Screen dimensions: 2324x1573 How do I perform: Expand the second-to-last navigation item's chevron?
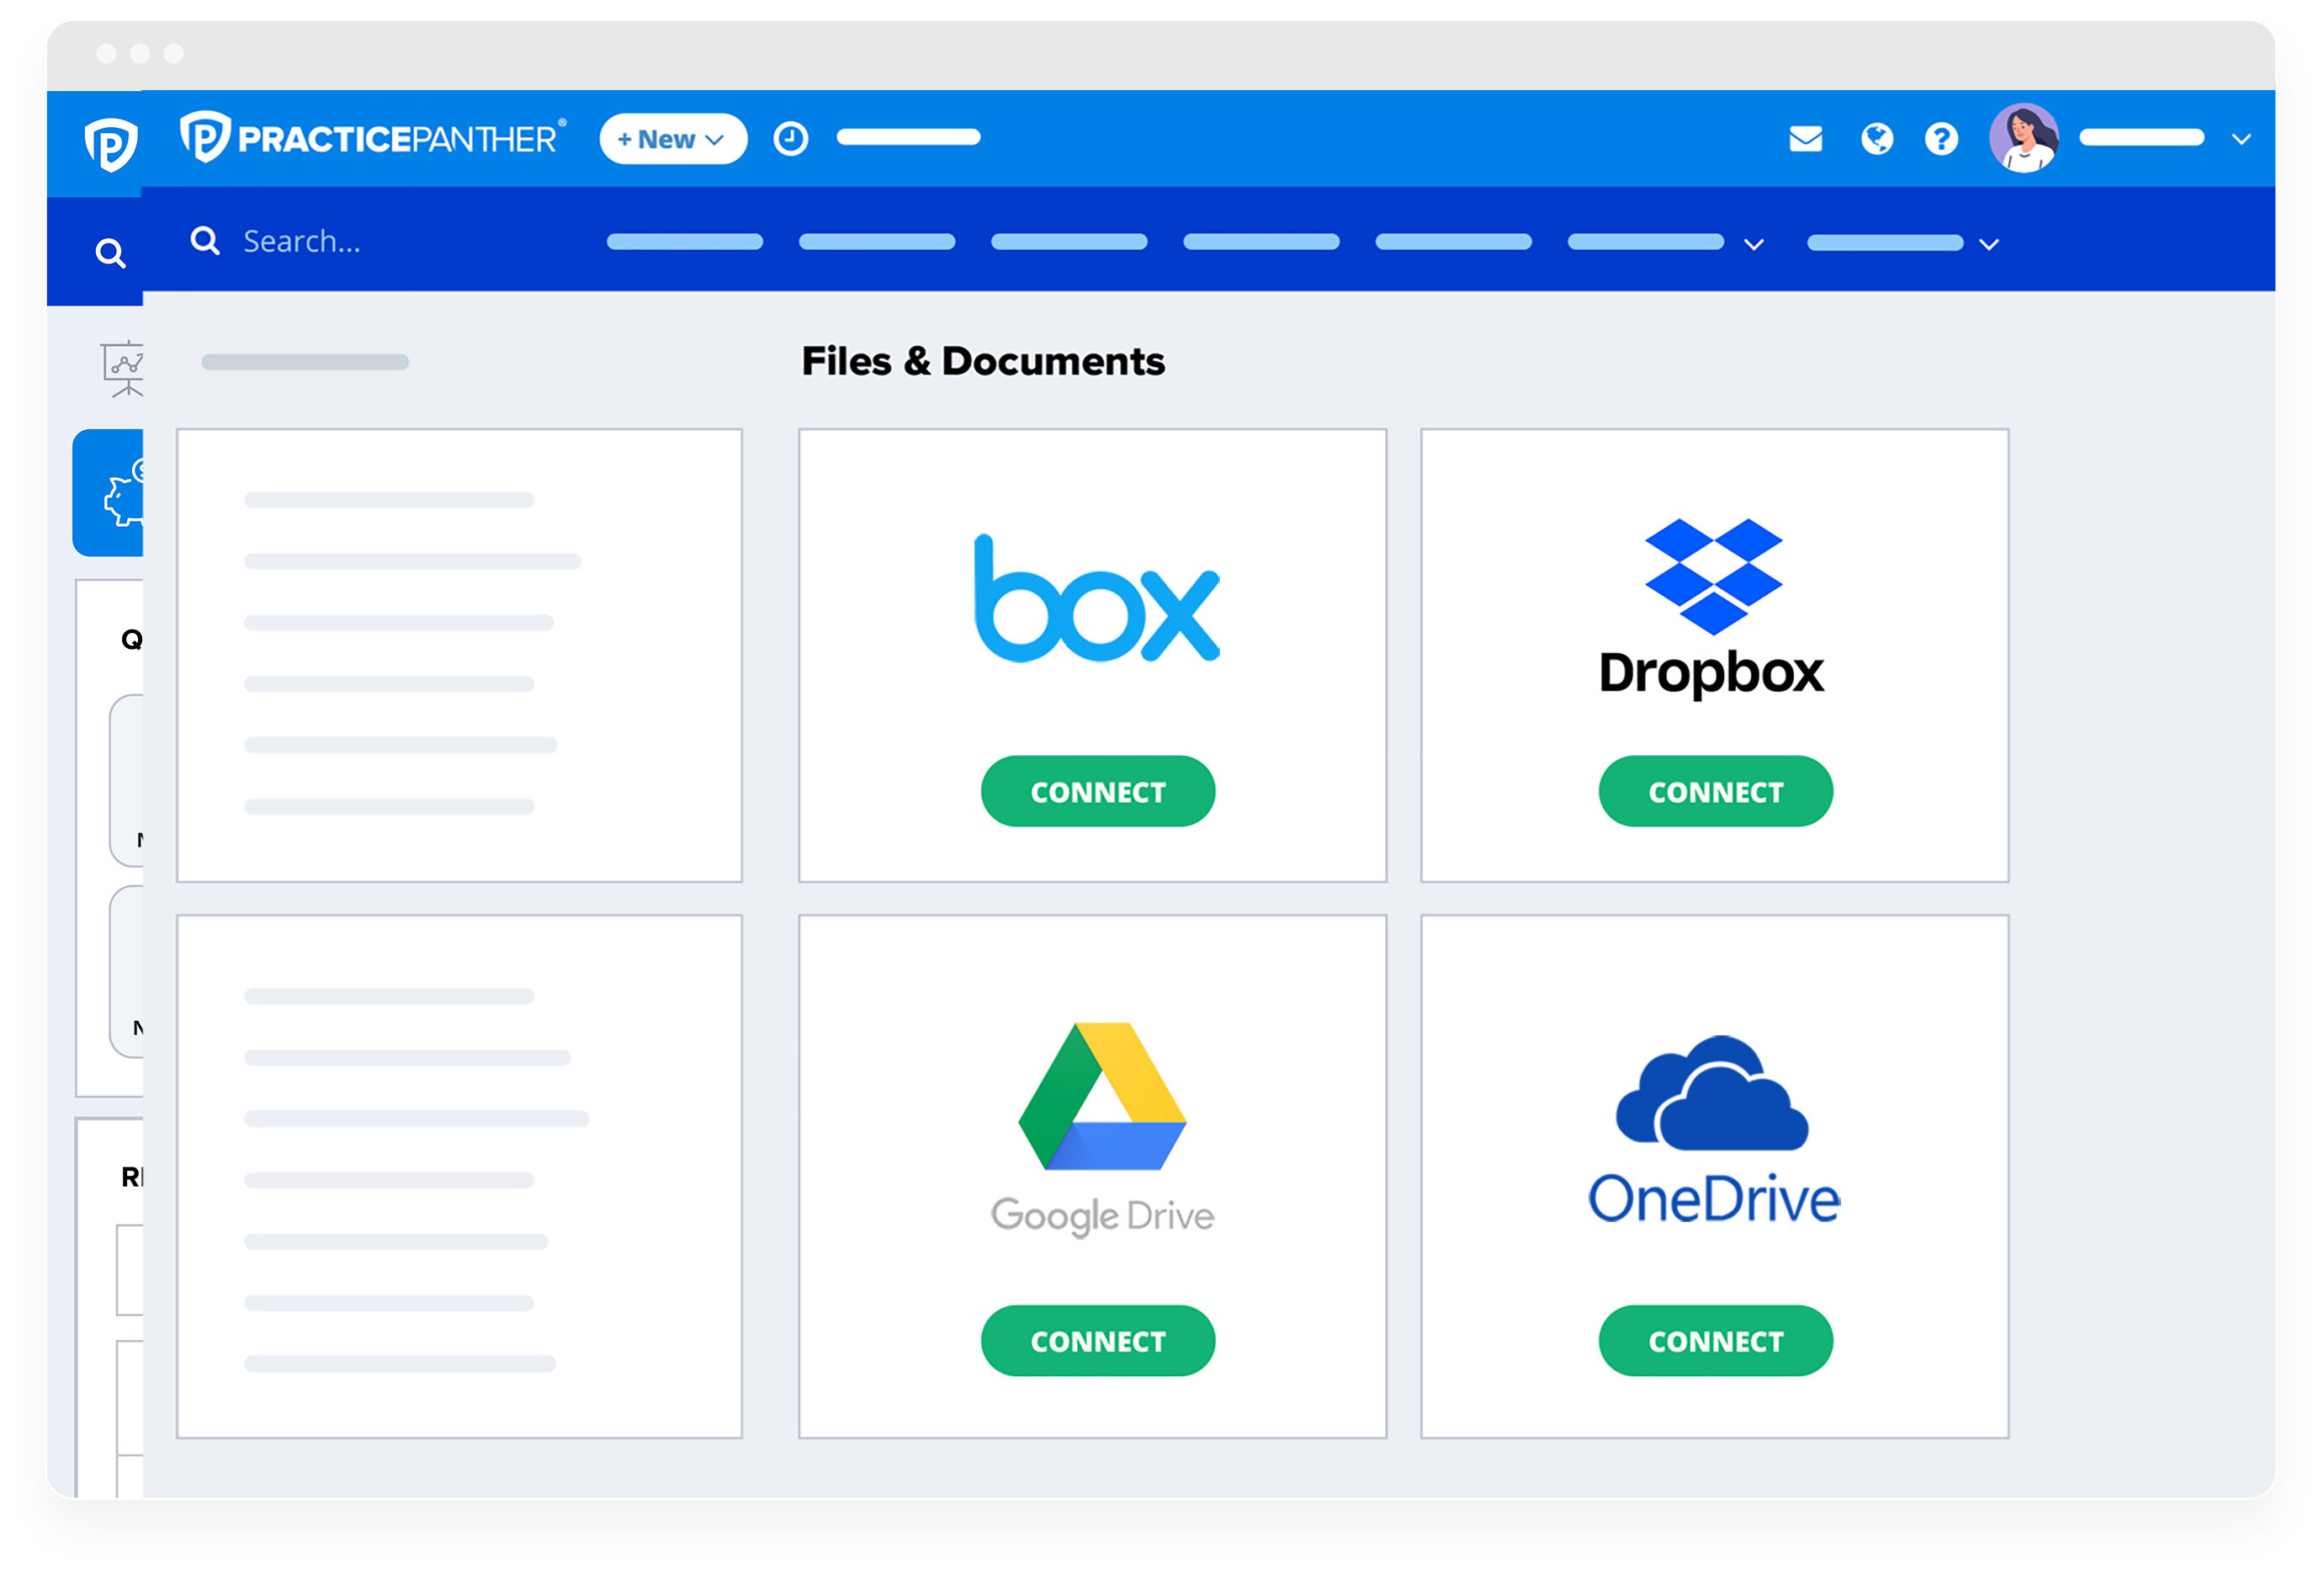(x=1755, y=243)
